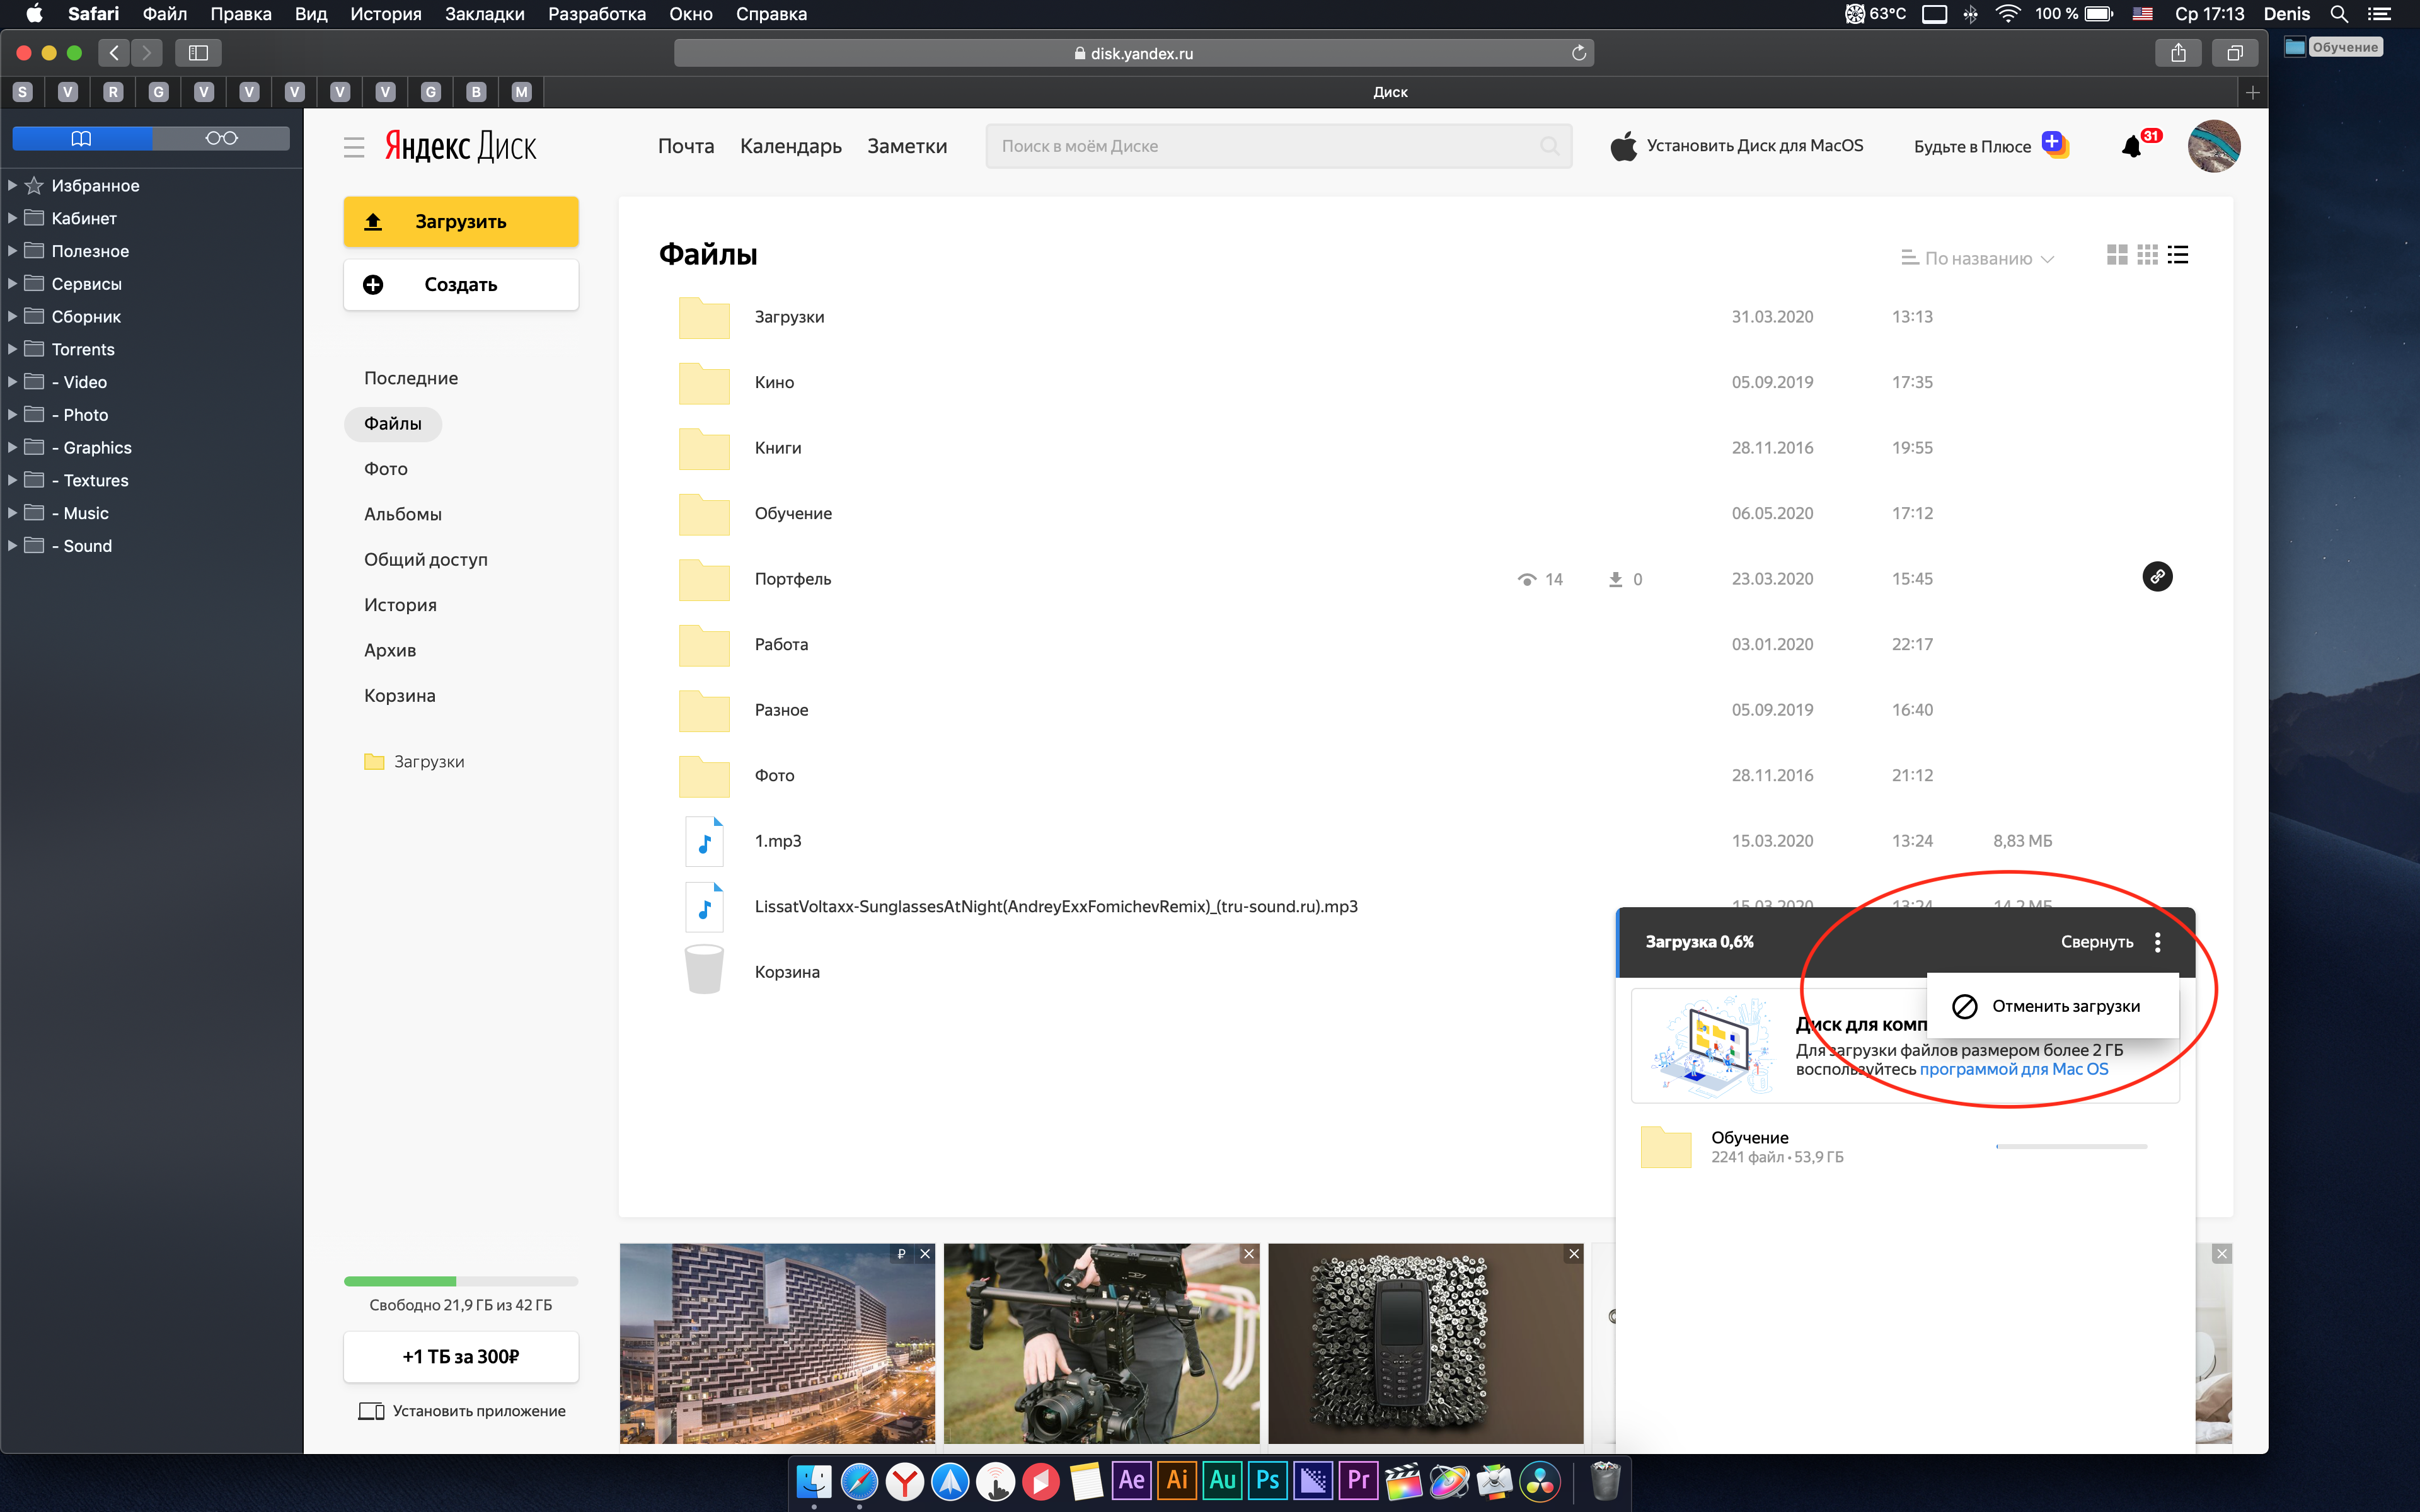Select Отменить загрузки from the popup menu
Screen dimensions: 2420x1512
(2052, 1006)
